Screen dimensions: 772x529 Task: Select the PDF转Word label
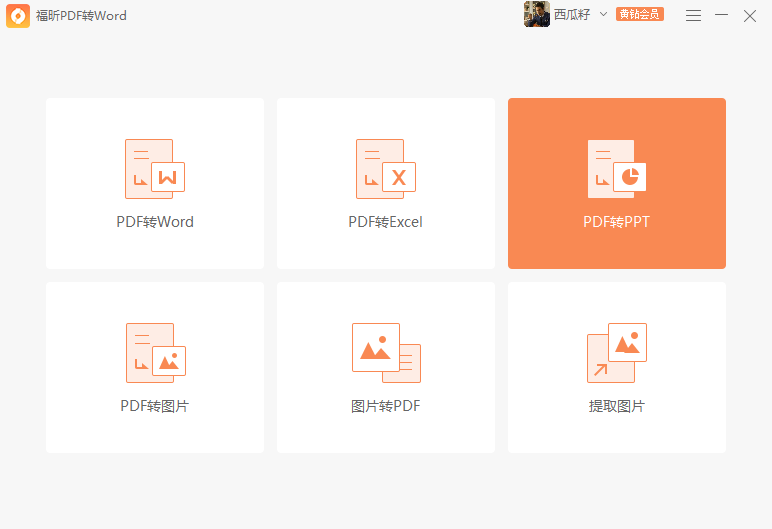pyautogui.click(x=155, y=222)
